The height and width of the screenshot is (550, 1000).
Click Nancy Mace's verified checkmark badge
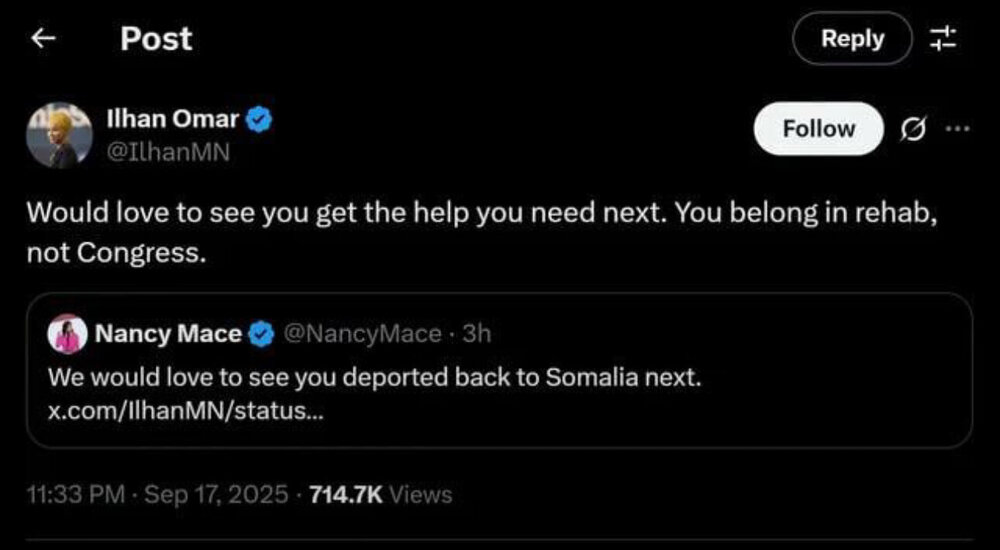click(x=261, y=334)
